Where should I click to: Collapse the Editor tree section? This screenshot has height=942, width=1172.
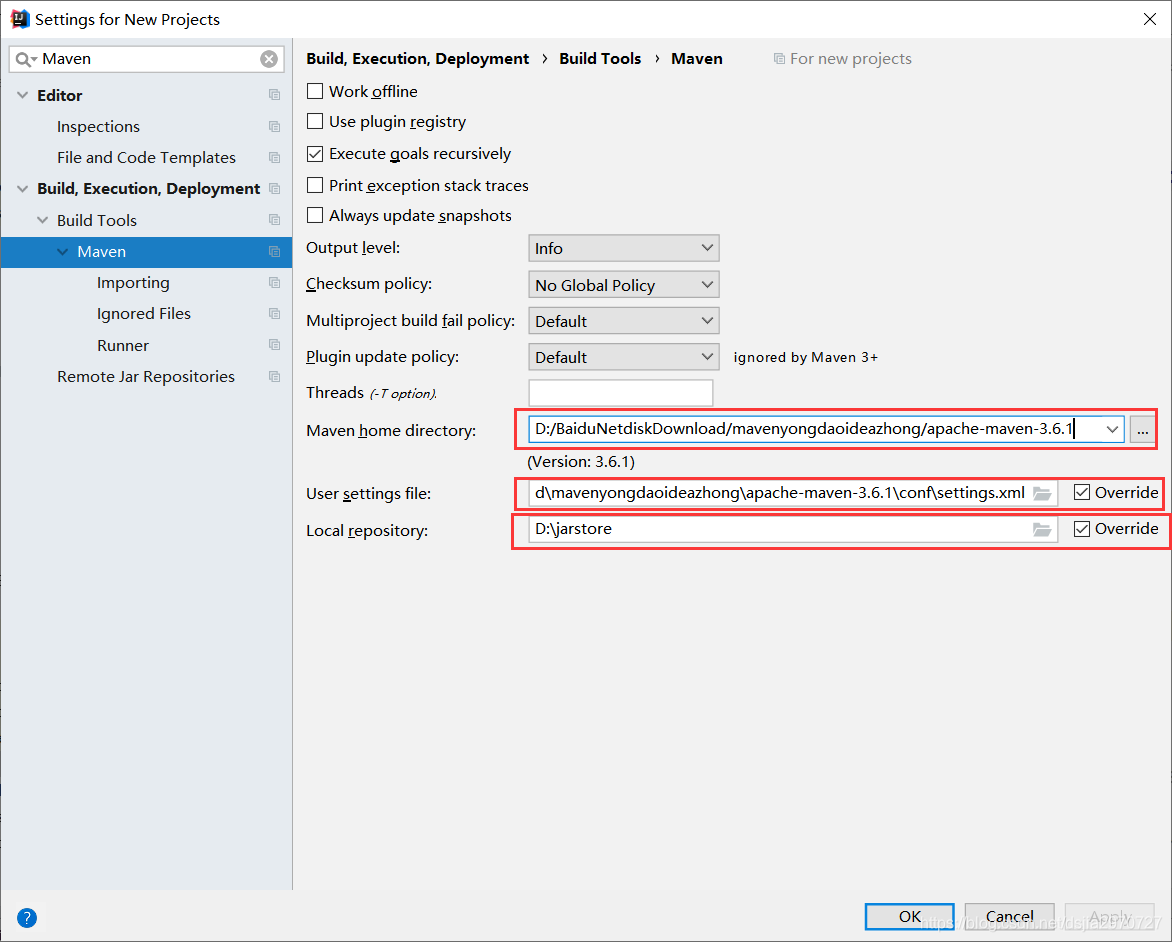22,95
